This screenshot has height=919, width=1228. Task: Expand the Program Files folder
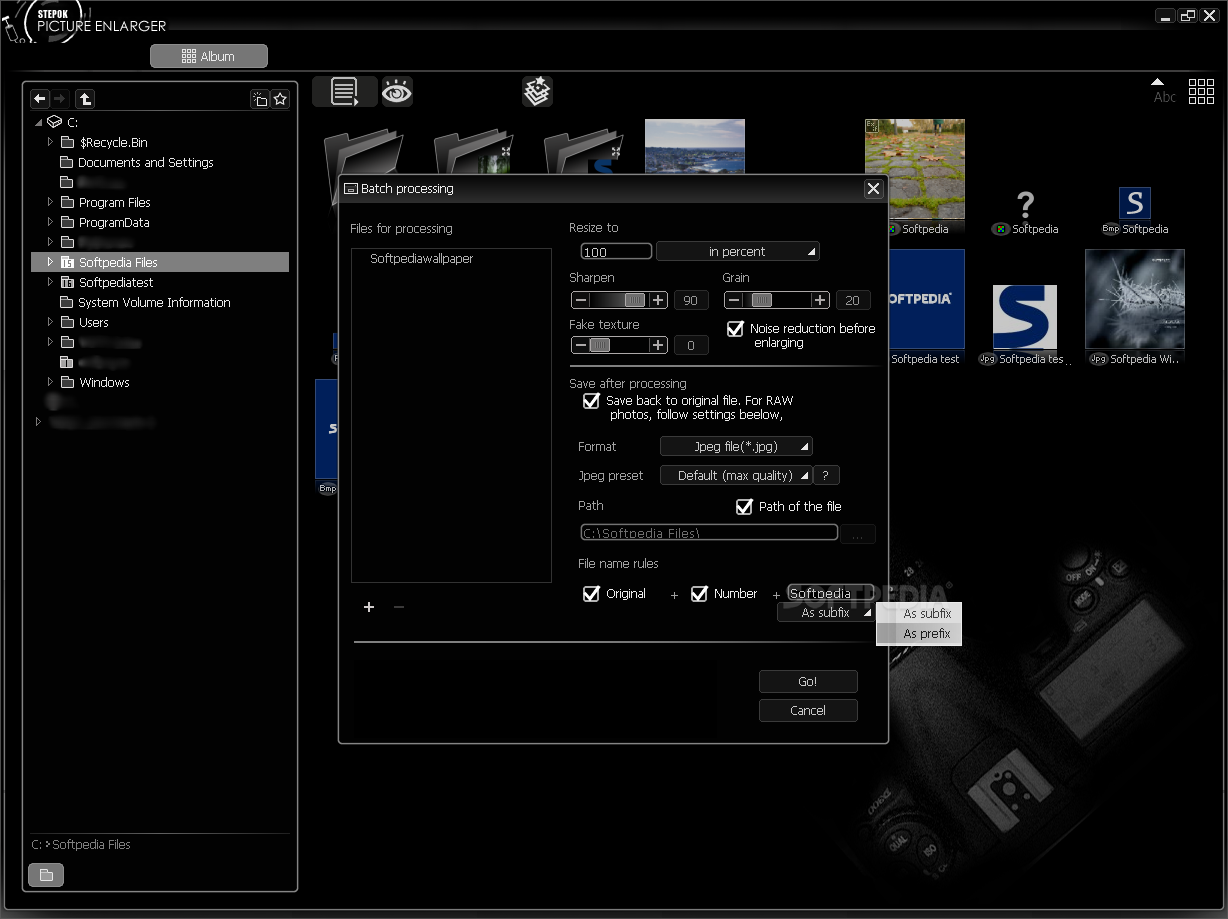50,202
